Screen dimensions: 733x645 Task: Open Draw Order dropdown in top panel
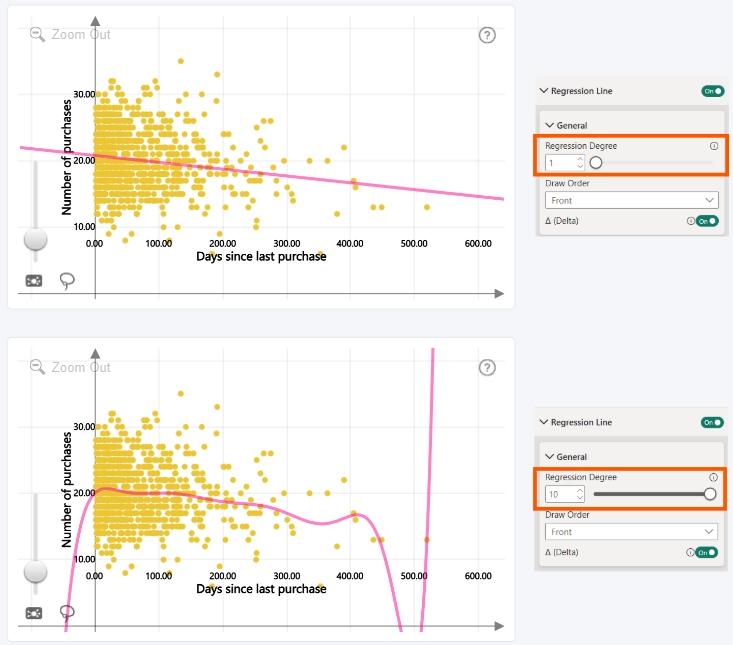click(x=632, y=201)
